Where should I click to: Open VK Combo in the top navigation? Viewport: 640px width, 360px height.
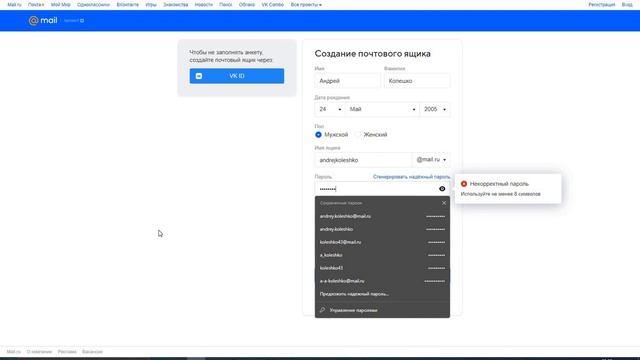coord(273,5)
